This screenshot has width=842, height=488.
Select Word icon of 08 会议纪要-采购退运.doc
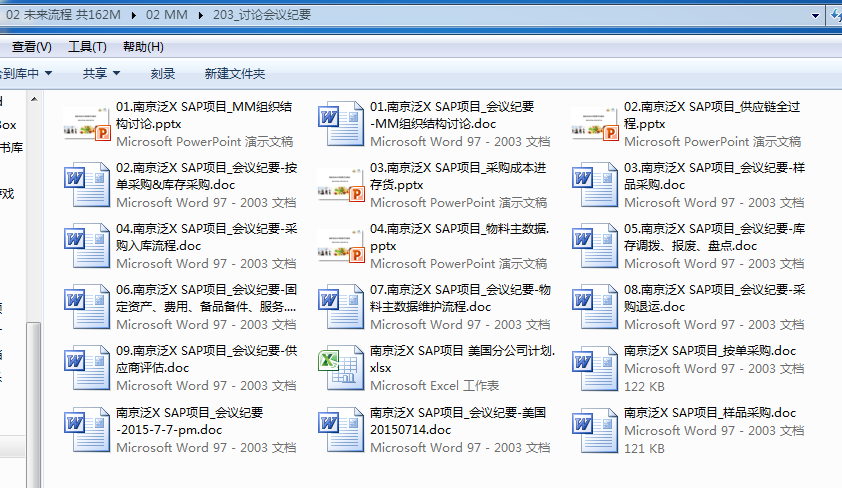(594, 307)
